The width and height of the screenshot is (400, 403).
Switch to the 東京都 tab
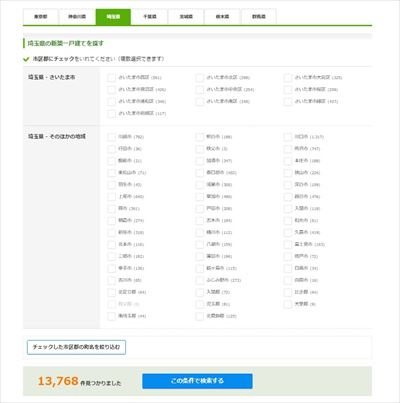(x=41, y=17)
